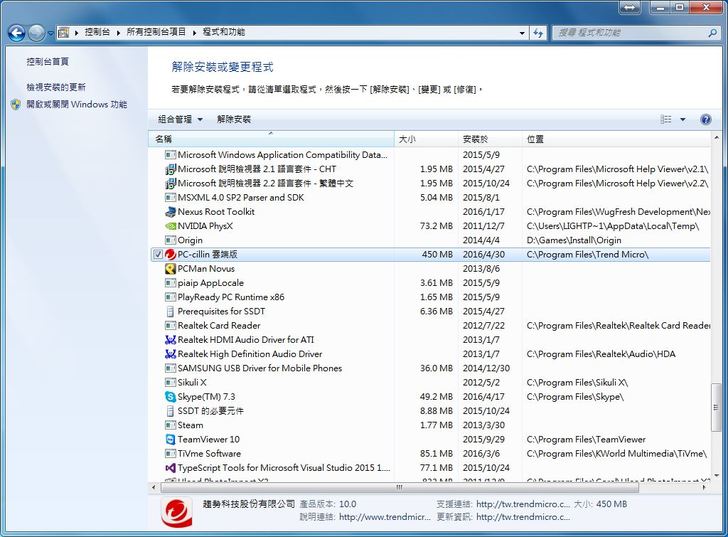Click the horizontal scrollbar thumb

(400, 487)
